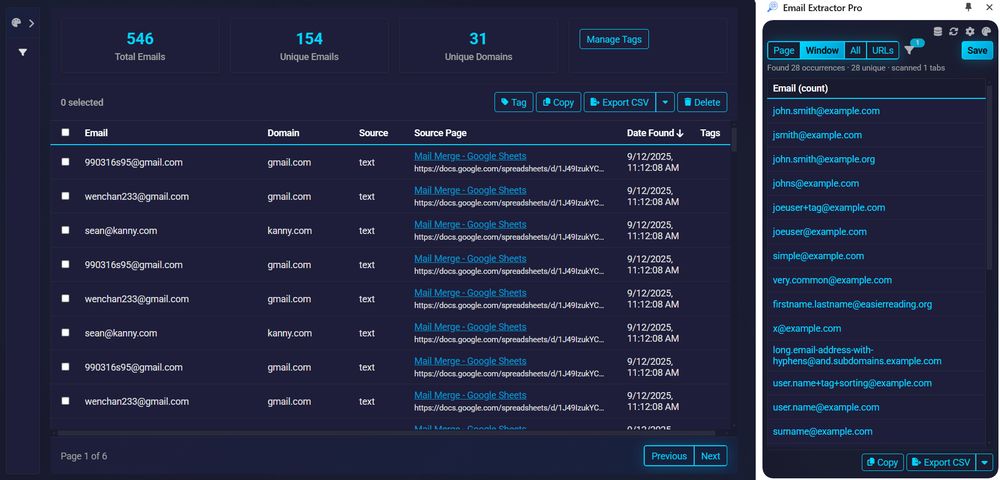This screenshot has height=480, width=1000.
Task: Click the Copy button above the table
Action: [x=558, y=102]
